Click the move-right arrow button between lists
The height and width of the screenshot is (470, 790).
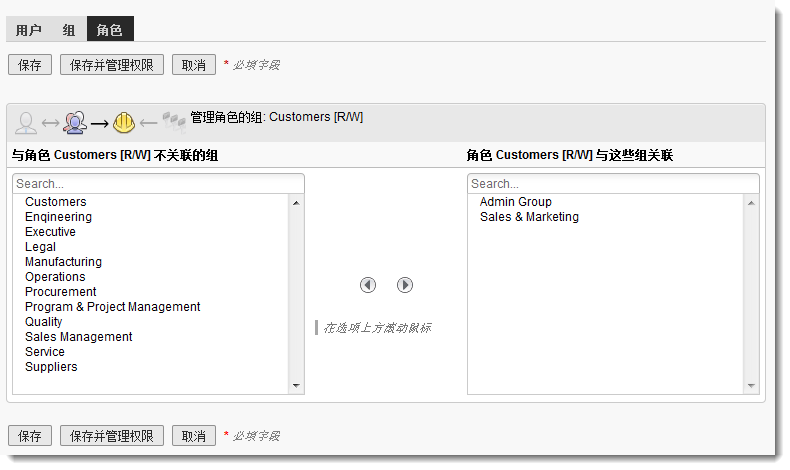405,285
